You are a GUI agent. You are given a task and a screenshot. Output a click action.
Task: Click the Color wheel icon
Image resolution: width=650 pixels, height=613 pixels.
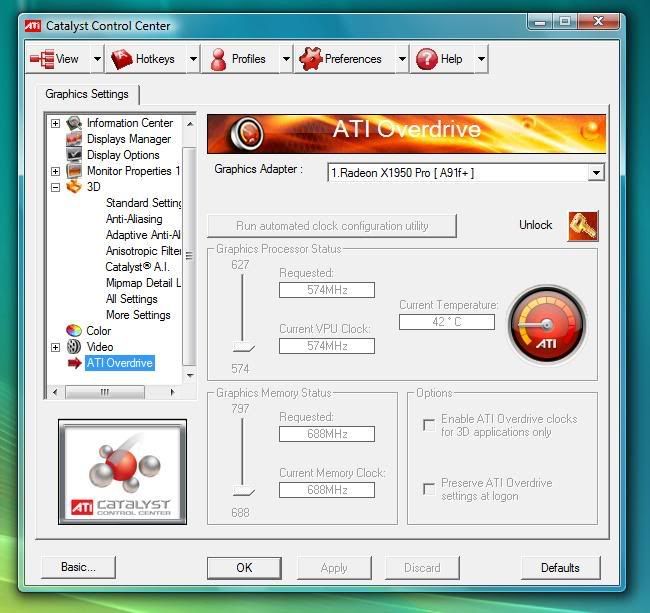[74, 330]
